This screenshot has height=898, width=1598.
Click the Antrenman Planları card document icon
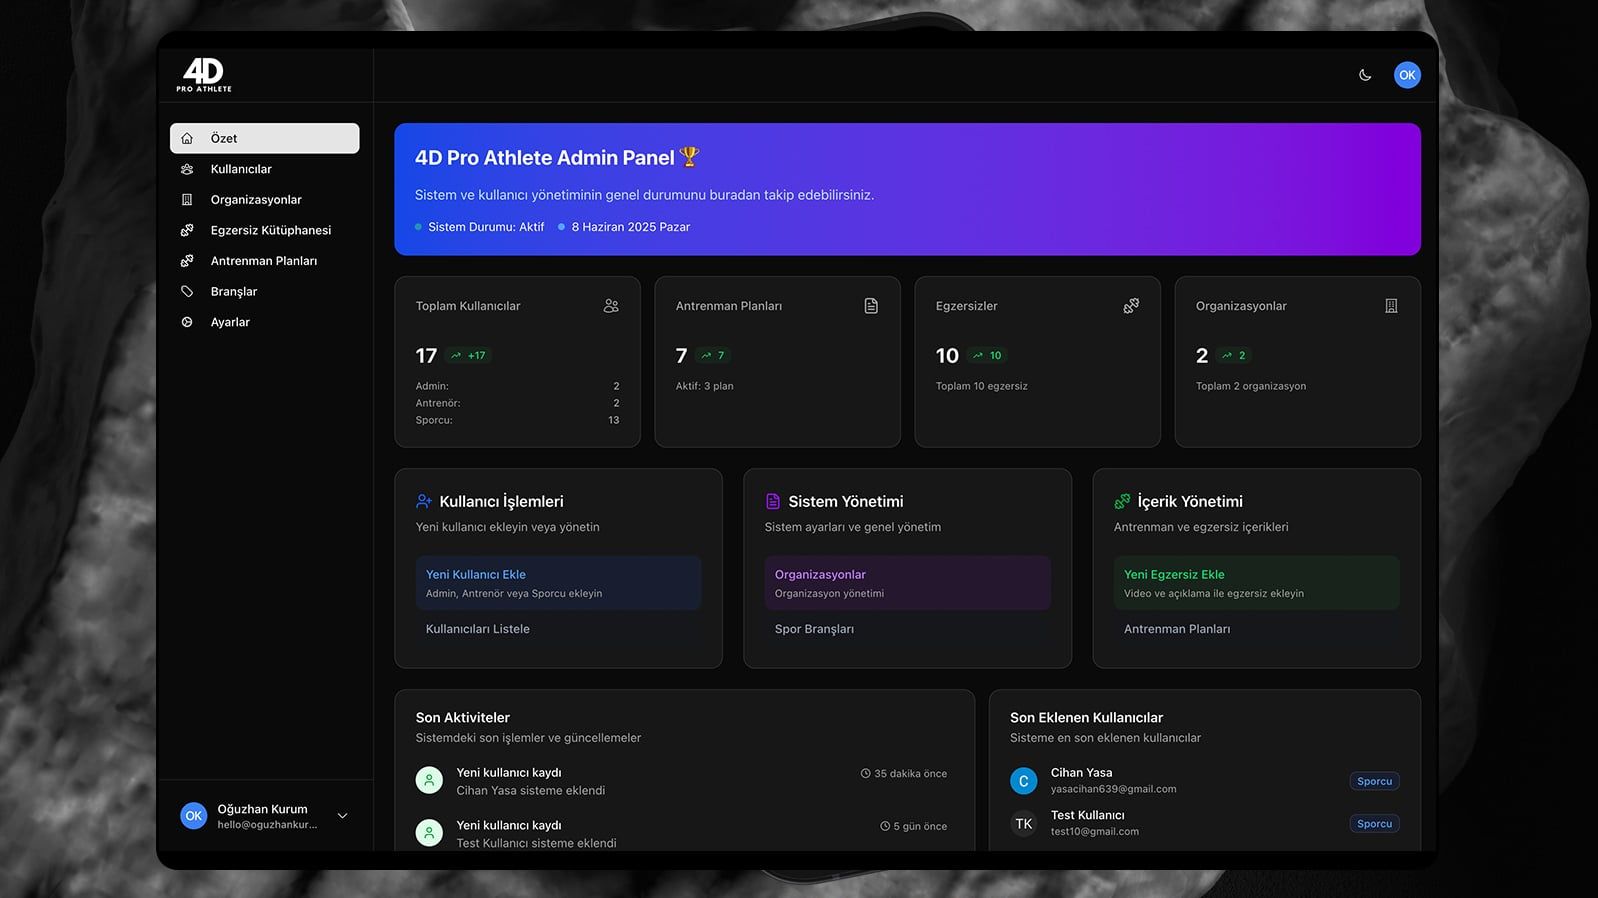click(871, 306)
